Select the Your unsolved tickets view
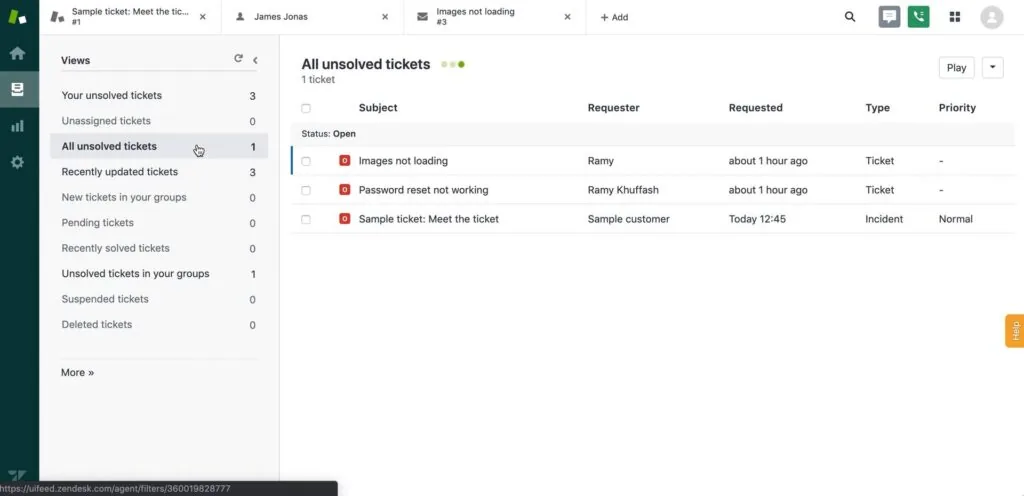Screen dimensions: 1024x496 pyautogui.click(x=112, y=96)
